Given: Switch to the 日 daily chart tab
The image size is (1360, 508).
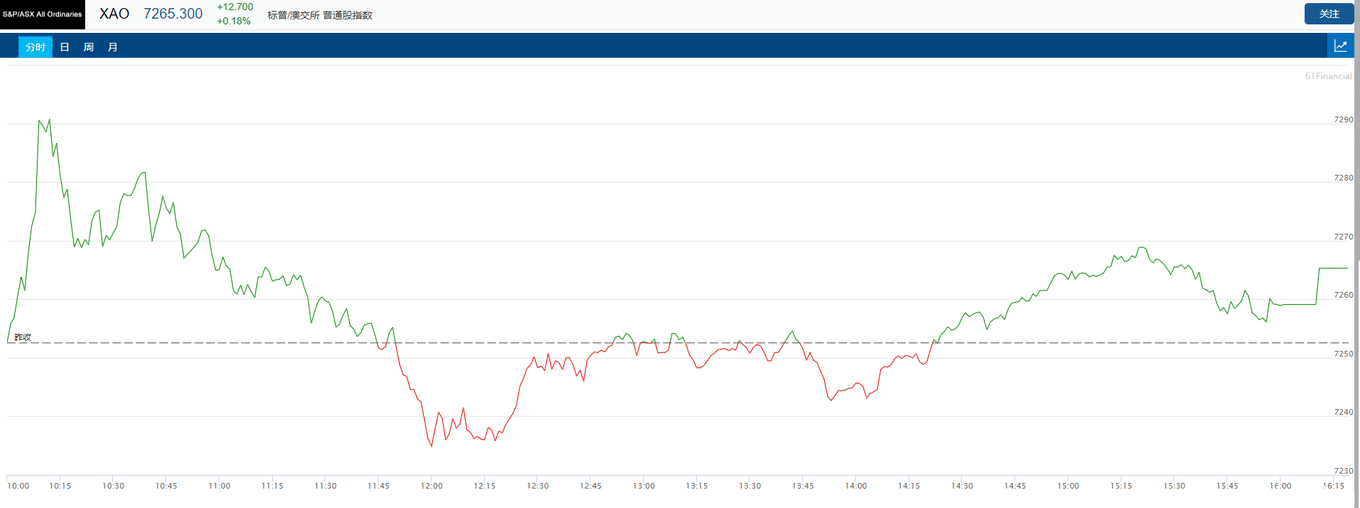Looking at the screenshot, I should [64, 47].
